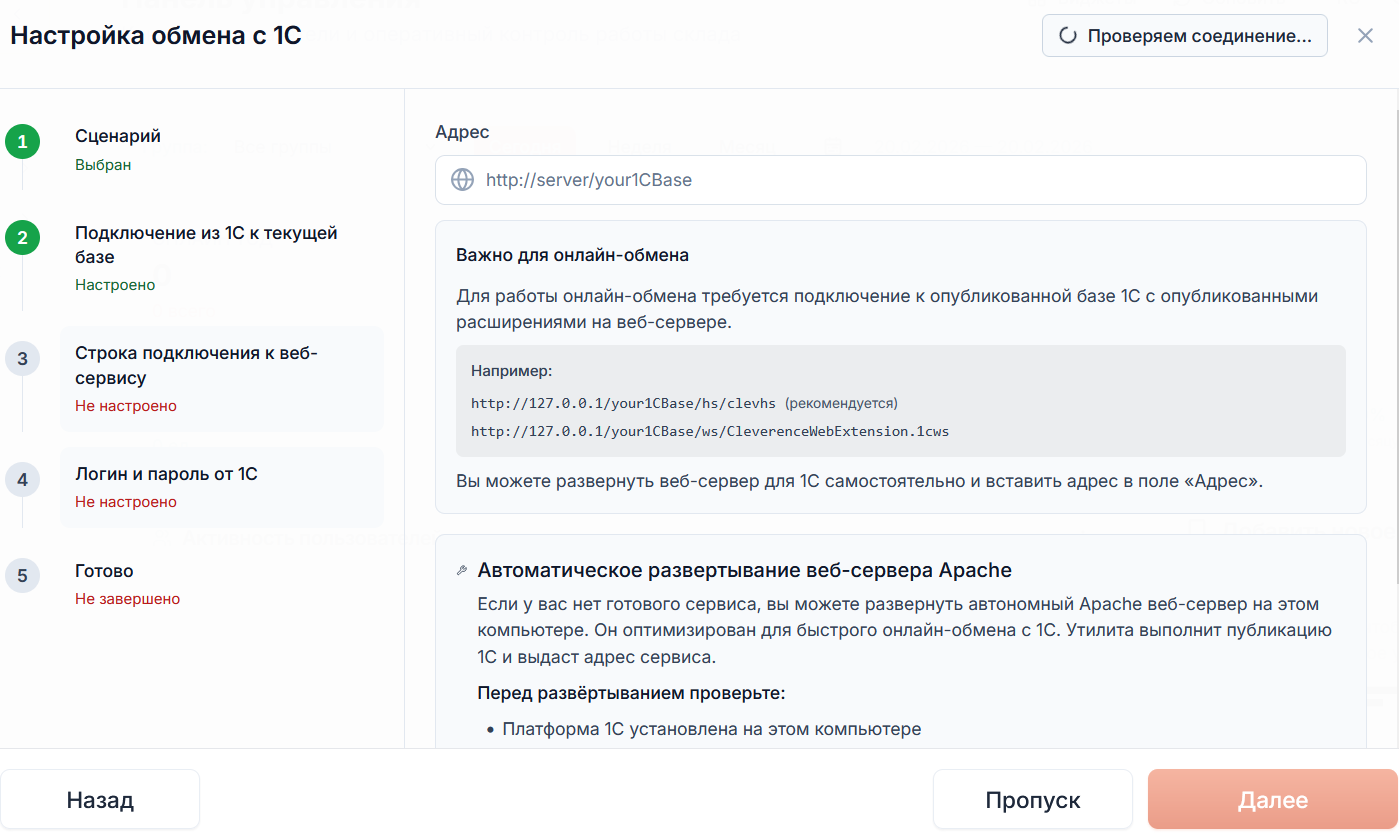Click the Пропуск button

coord(1033,800)
